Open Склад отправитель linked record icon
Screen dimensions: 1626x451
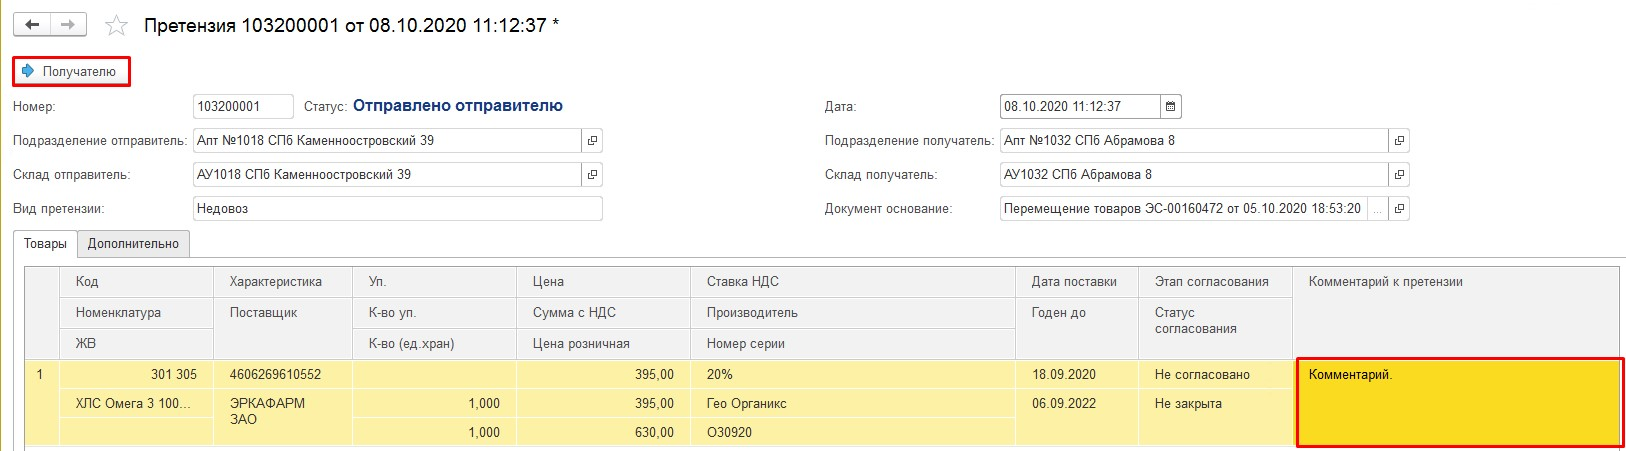[592, 175]
